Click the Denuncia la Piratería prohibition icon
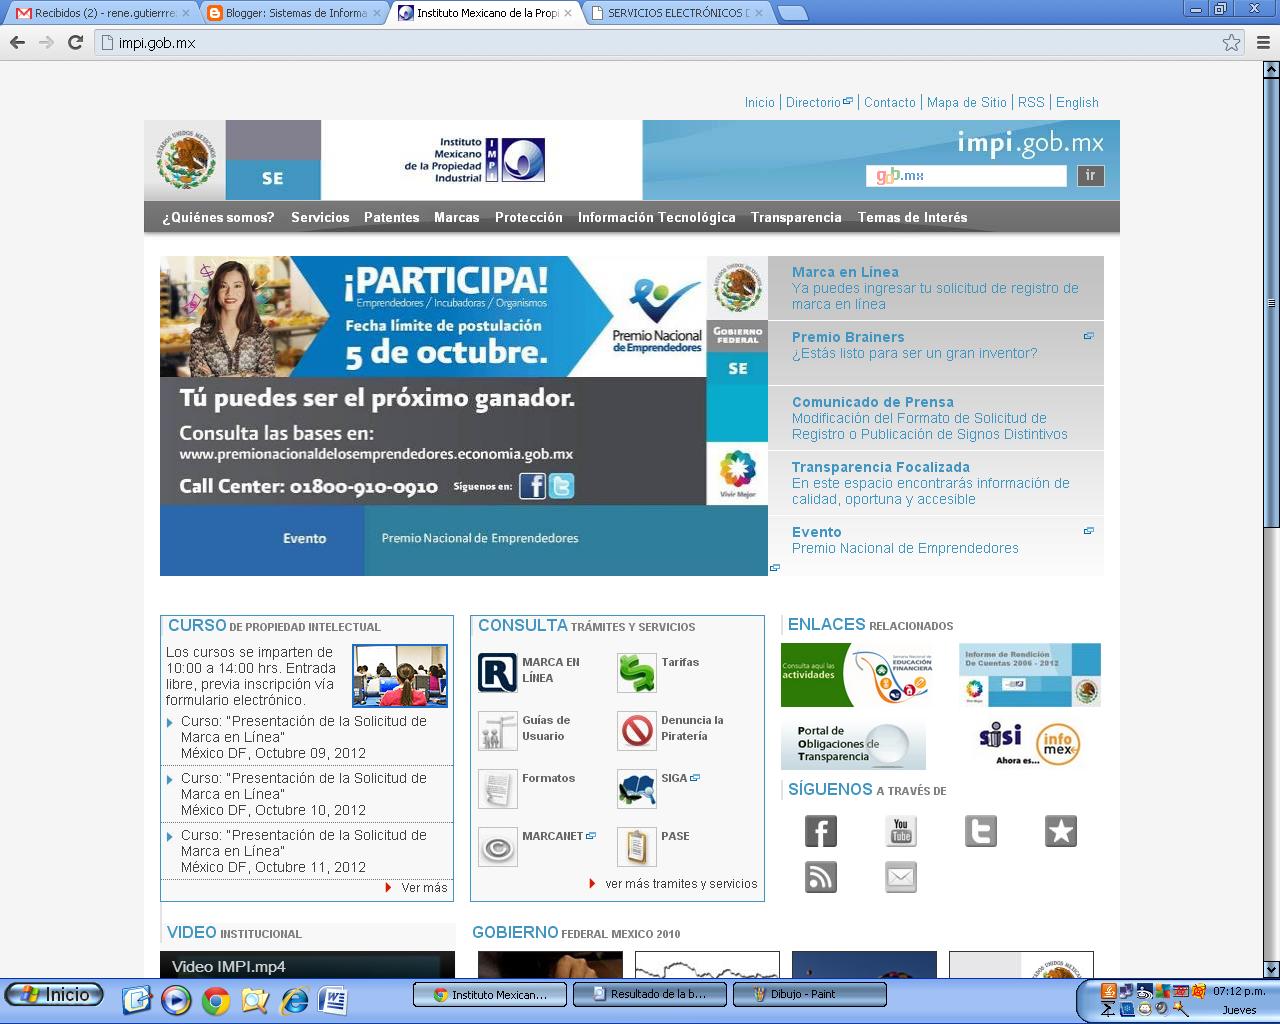 tap(636, 731)
